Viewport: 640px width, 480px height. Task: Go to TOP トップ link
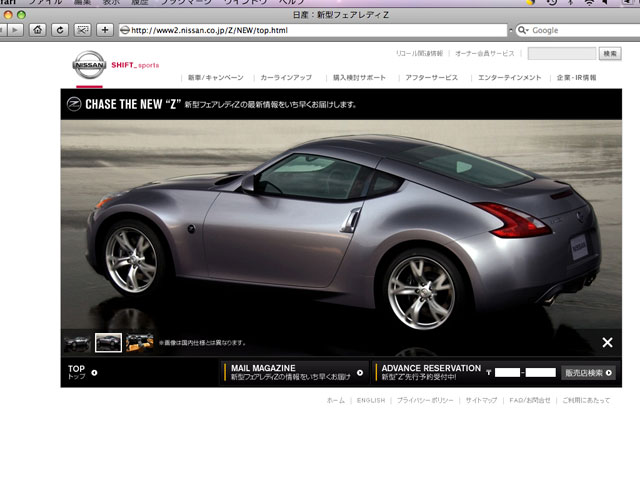(77, 372)
